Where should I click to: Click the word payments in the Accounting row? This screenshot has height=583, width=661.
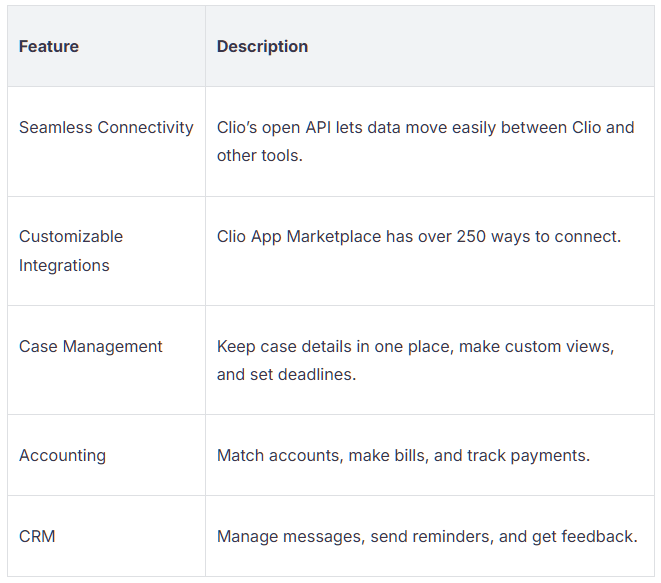550,456
